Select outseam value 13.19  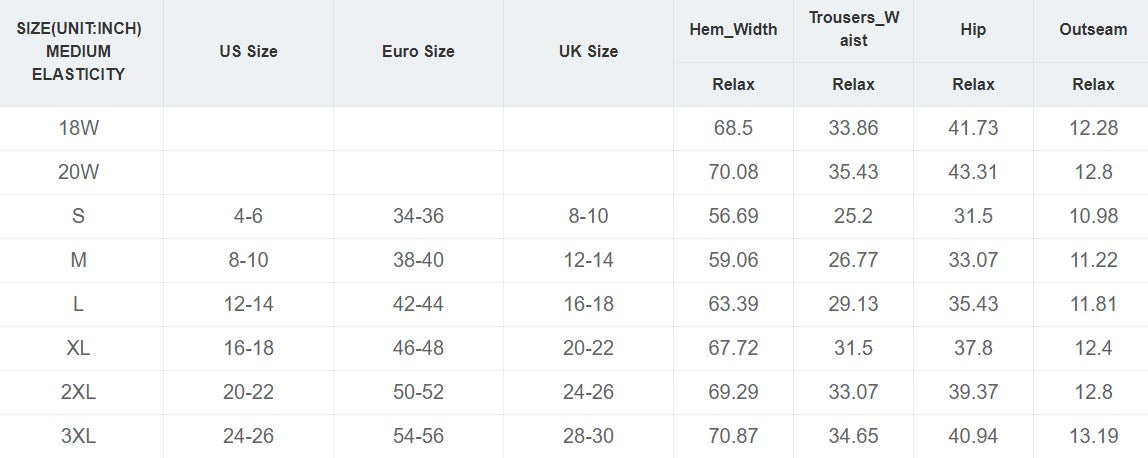coord(1093,436)
